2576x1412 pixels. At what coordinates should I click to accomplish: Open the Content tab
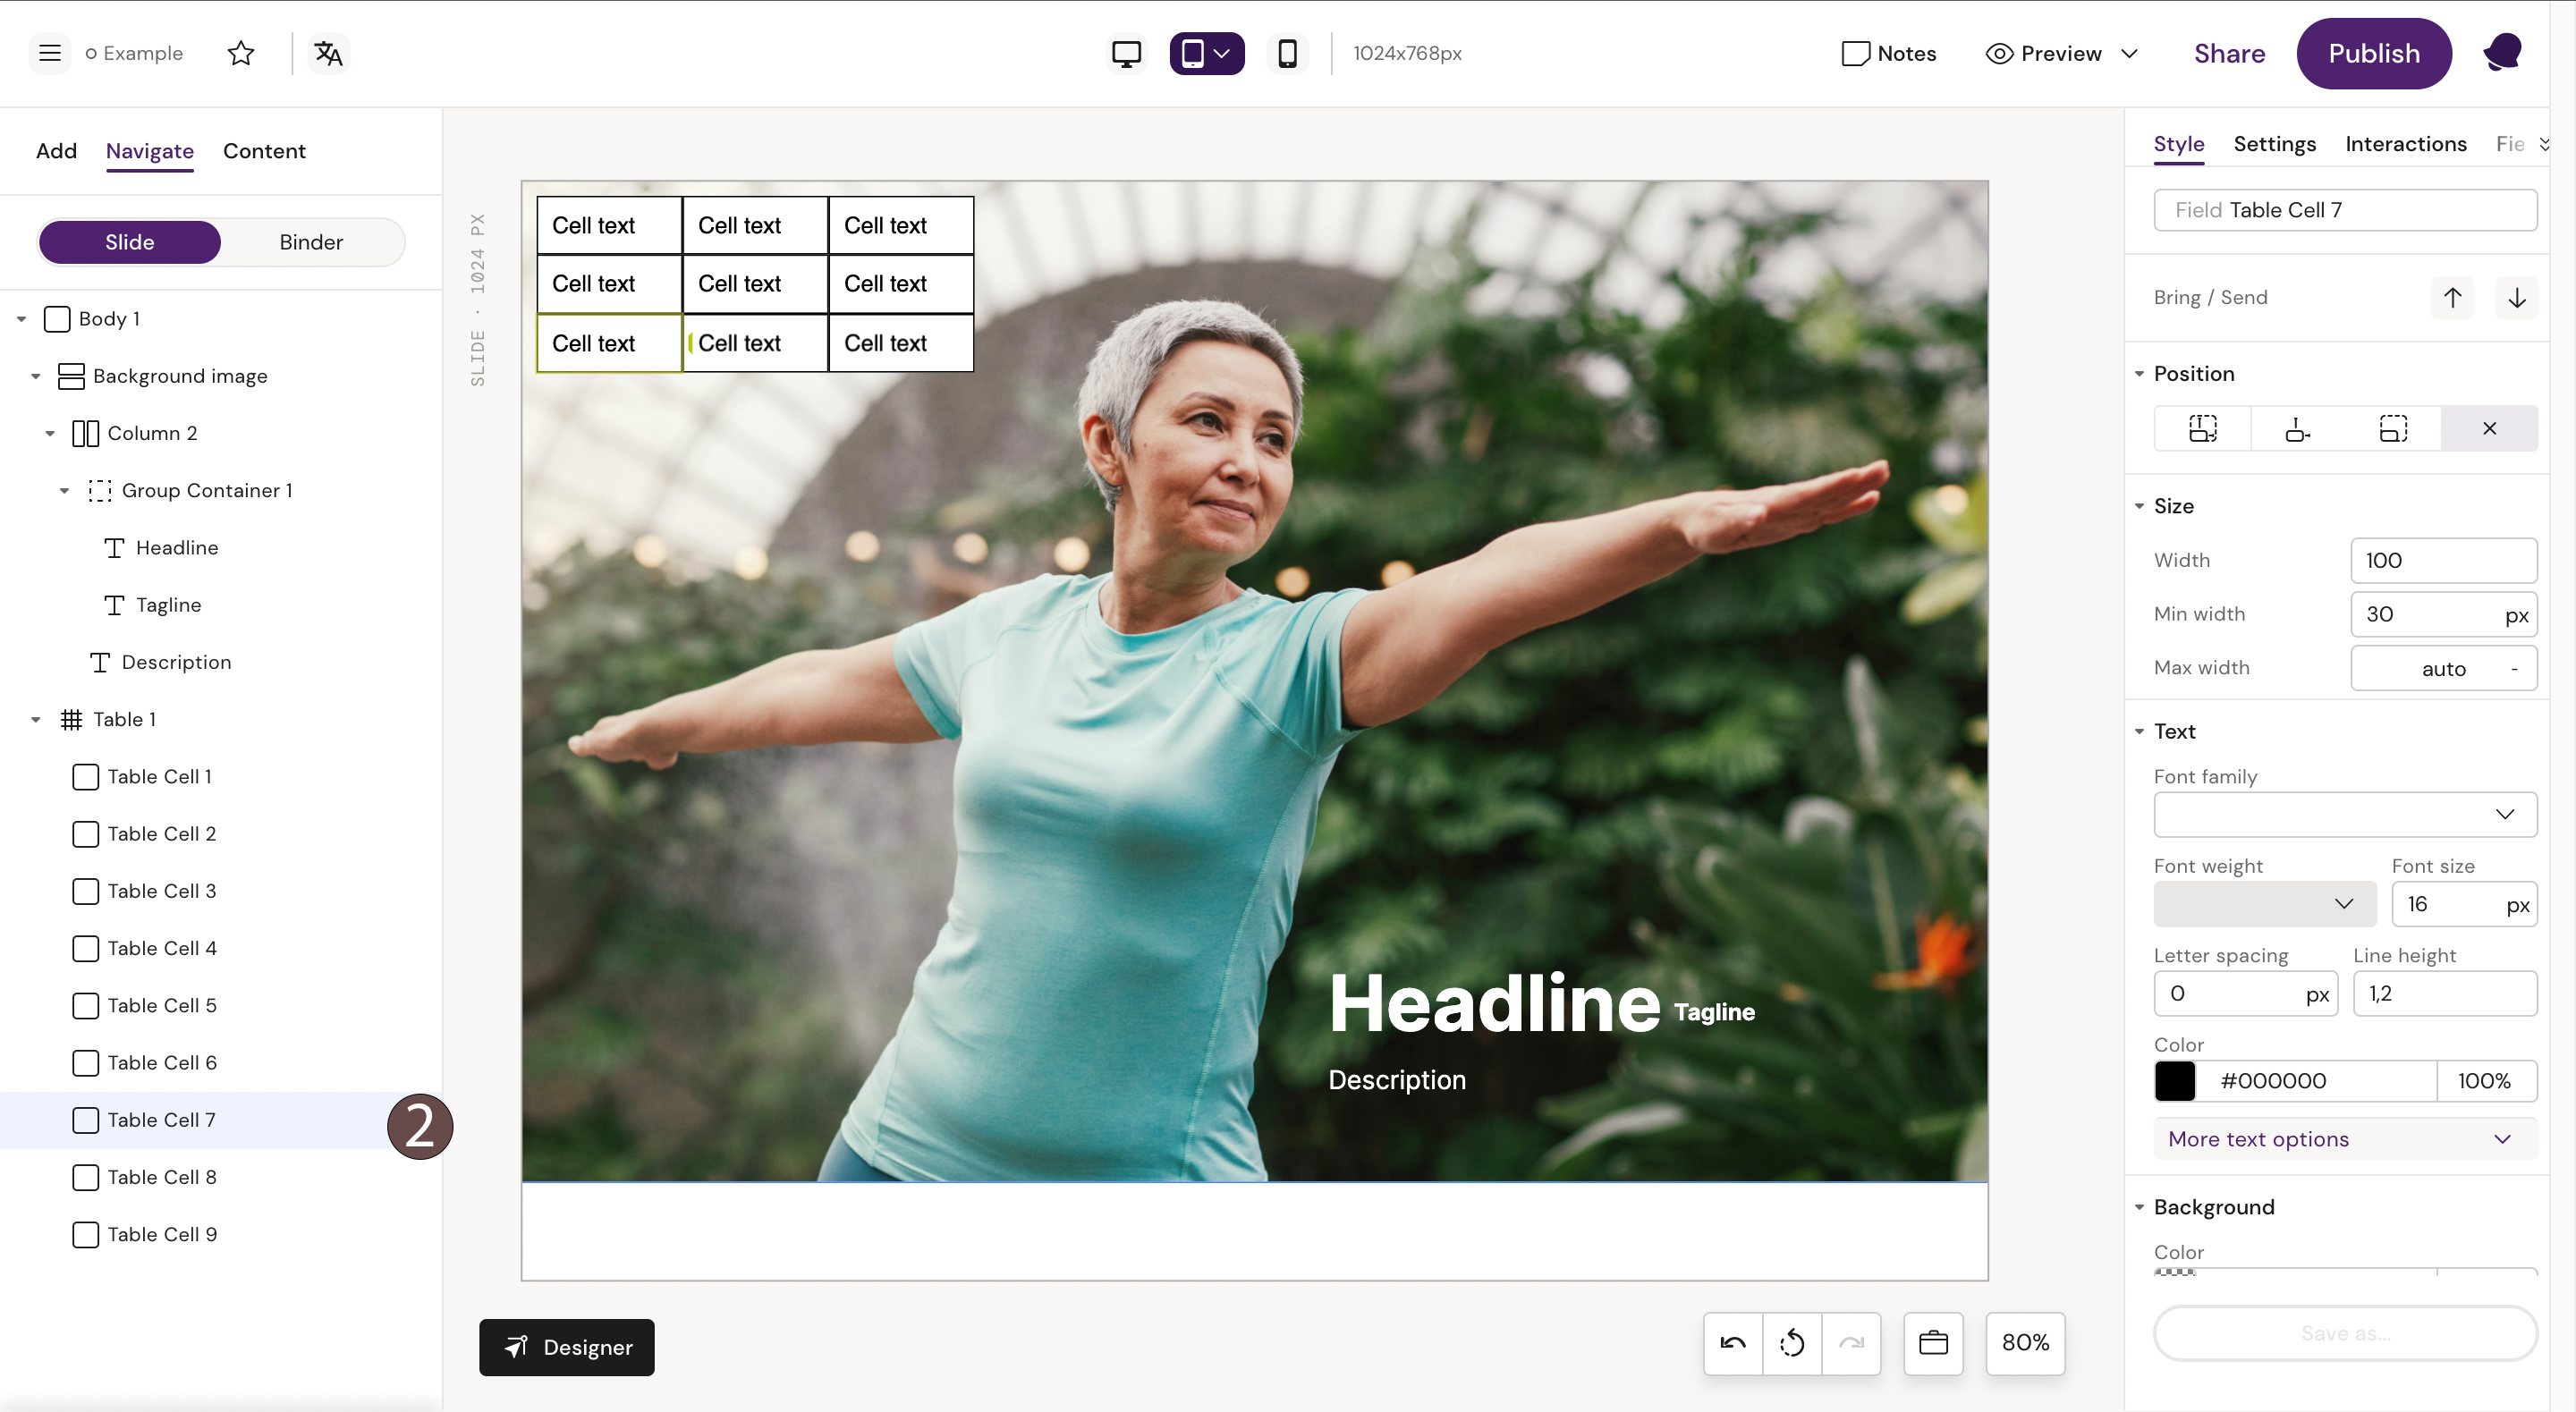264,151
